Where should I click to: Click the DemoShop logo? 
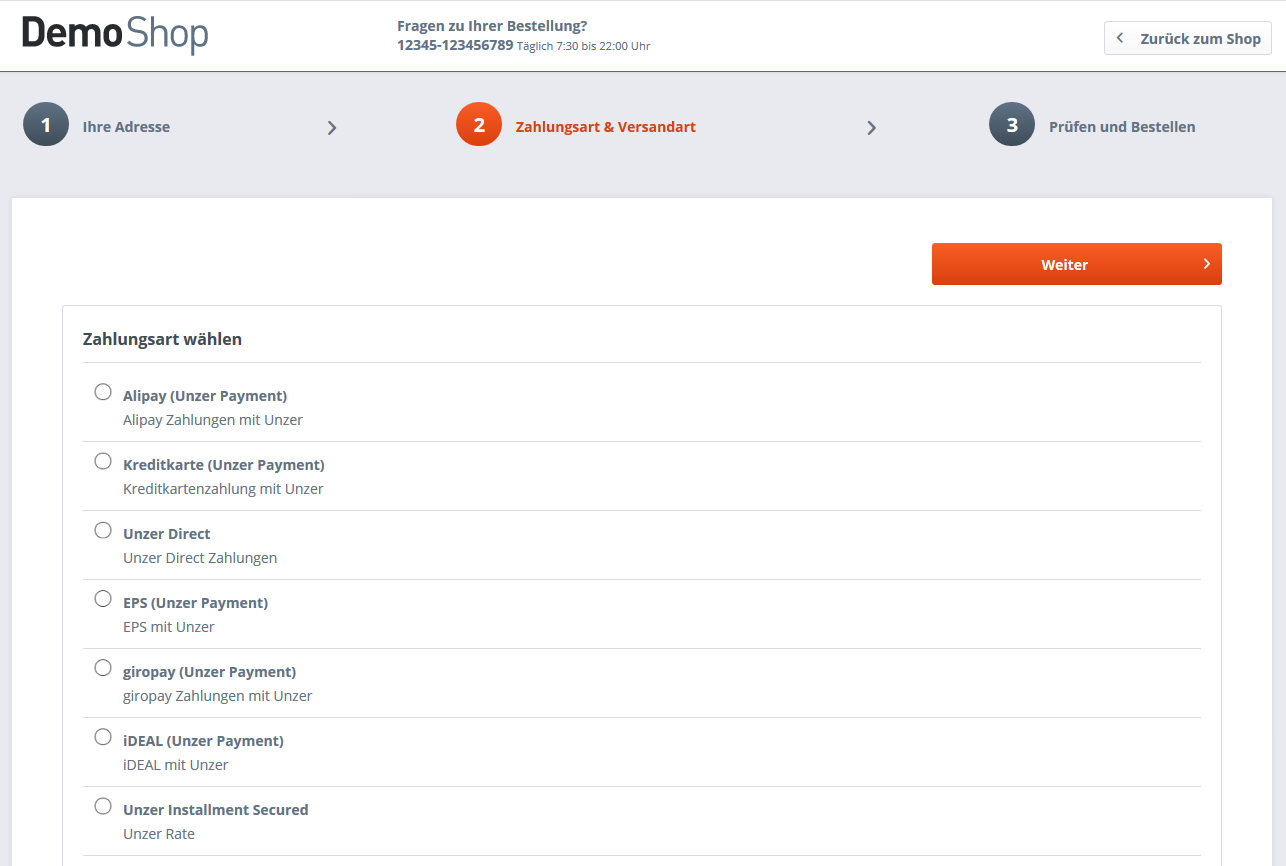[x=115, y=35]
